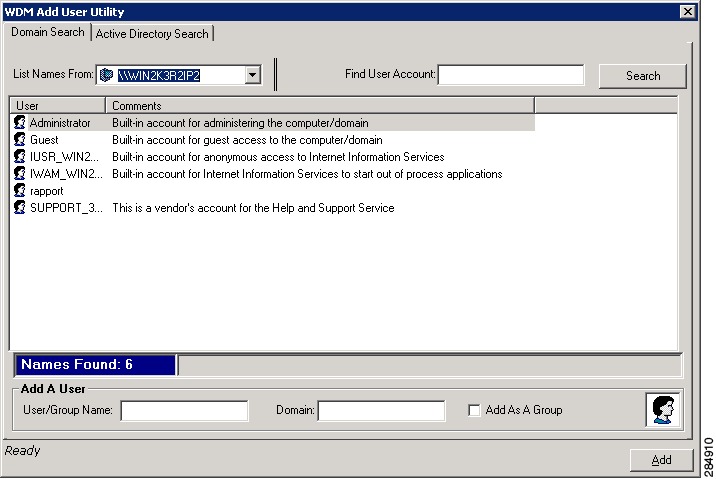Click the Ready status bar text
The height and width of the screenshot is (479, 716).
(22, 451)
